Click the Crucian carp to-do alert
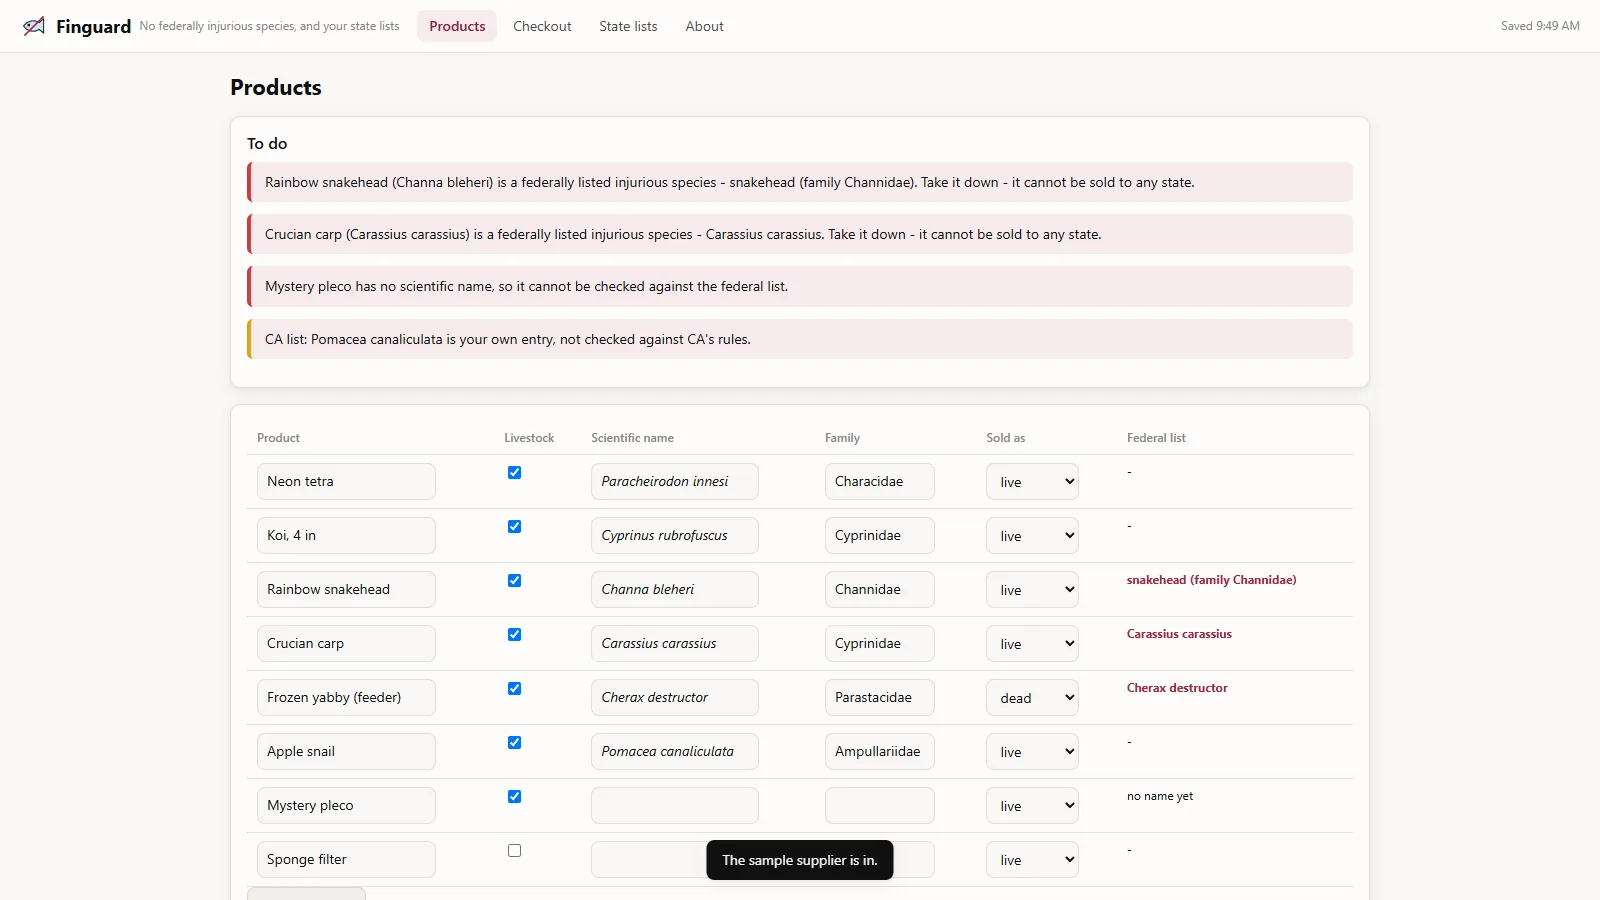Image resolution: width=1600 pixels, height=900 pixels. (x=800, y=235)
